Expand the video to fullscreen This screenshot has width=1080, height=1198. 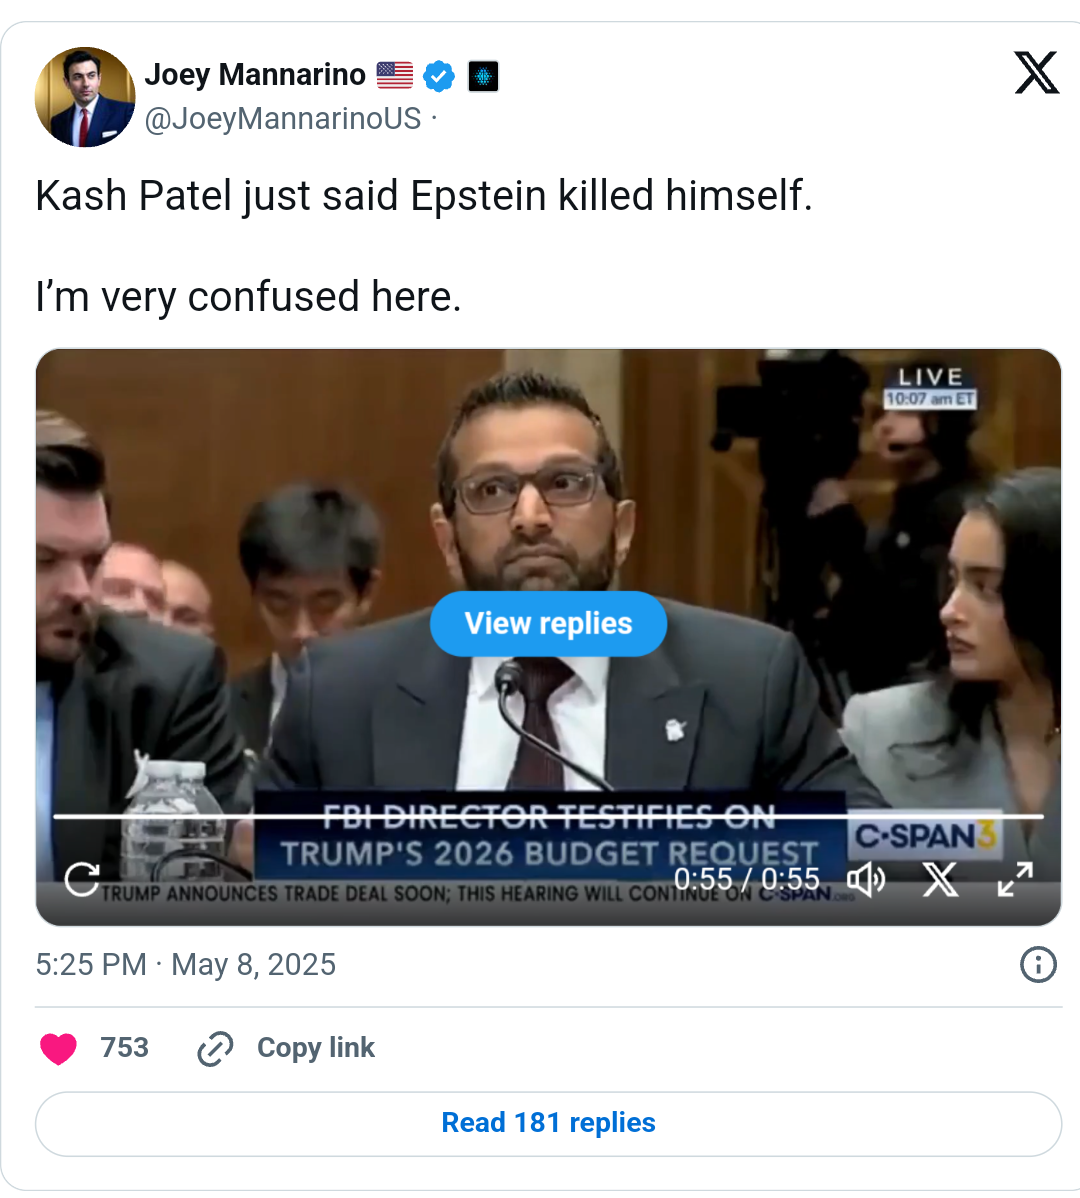[x=1015, y=880]
